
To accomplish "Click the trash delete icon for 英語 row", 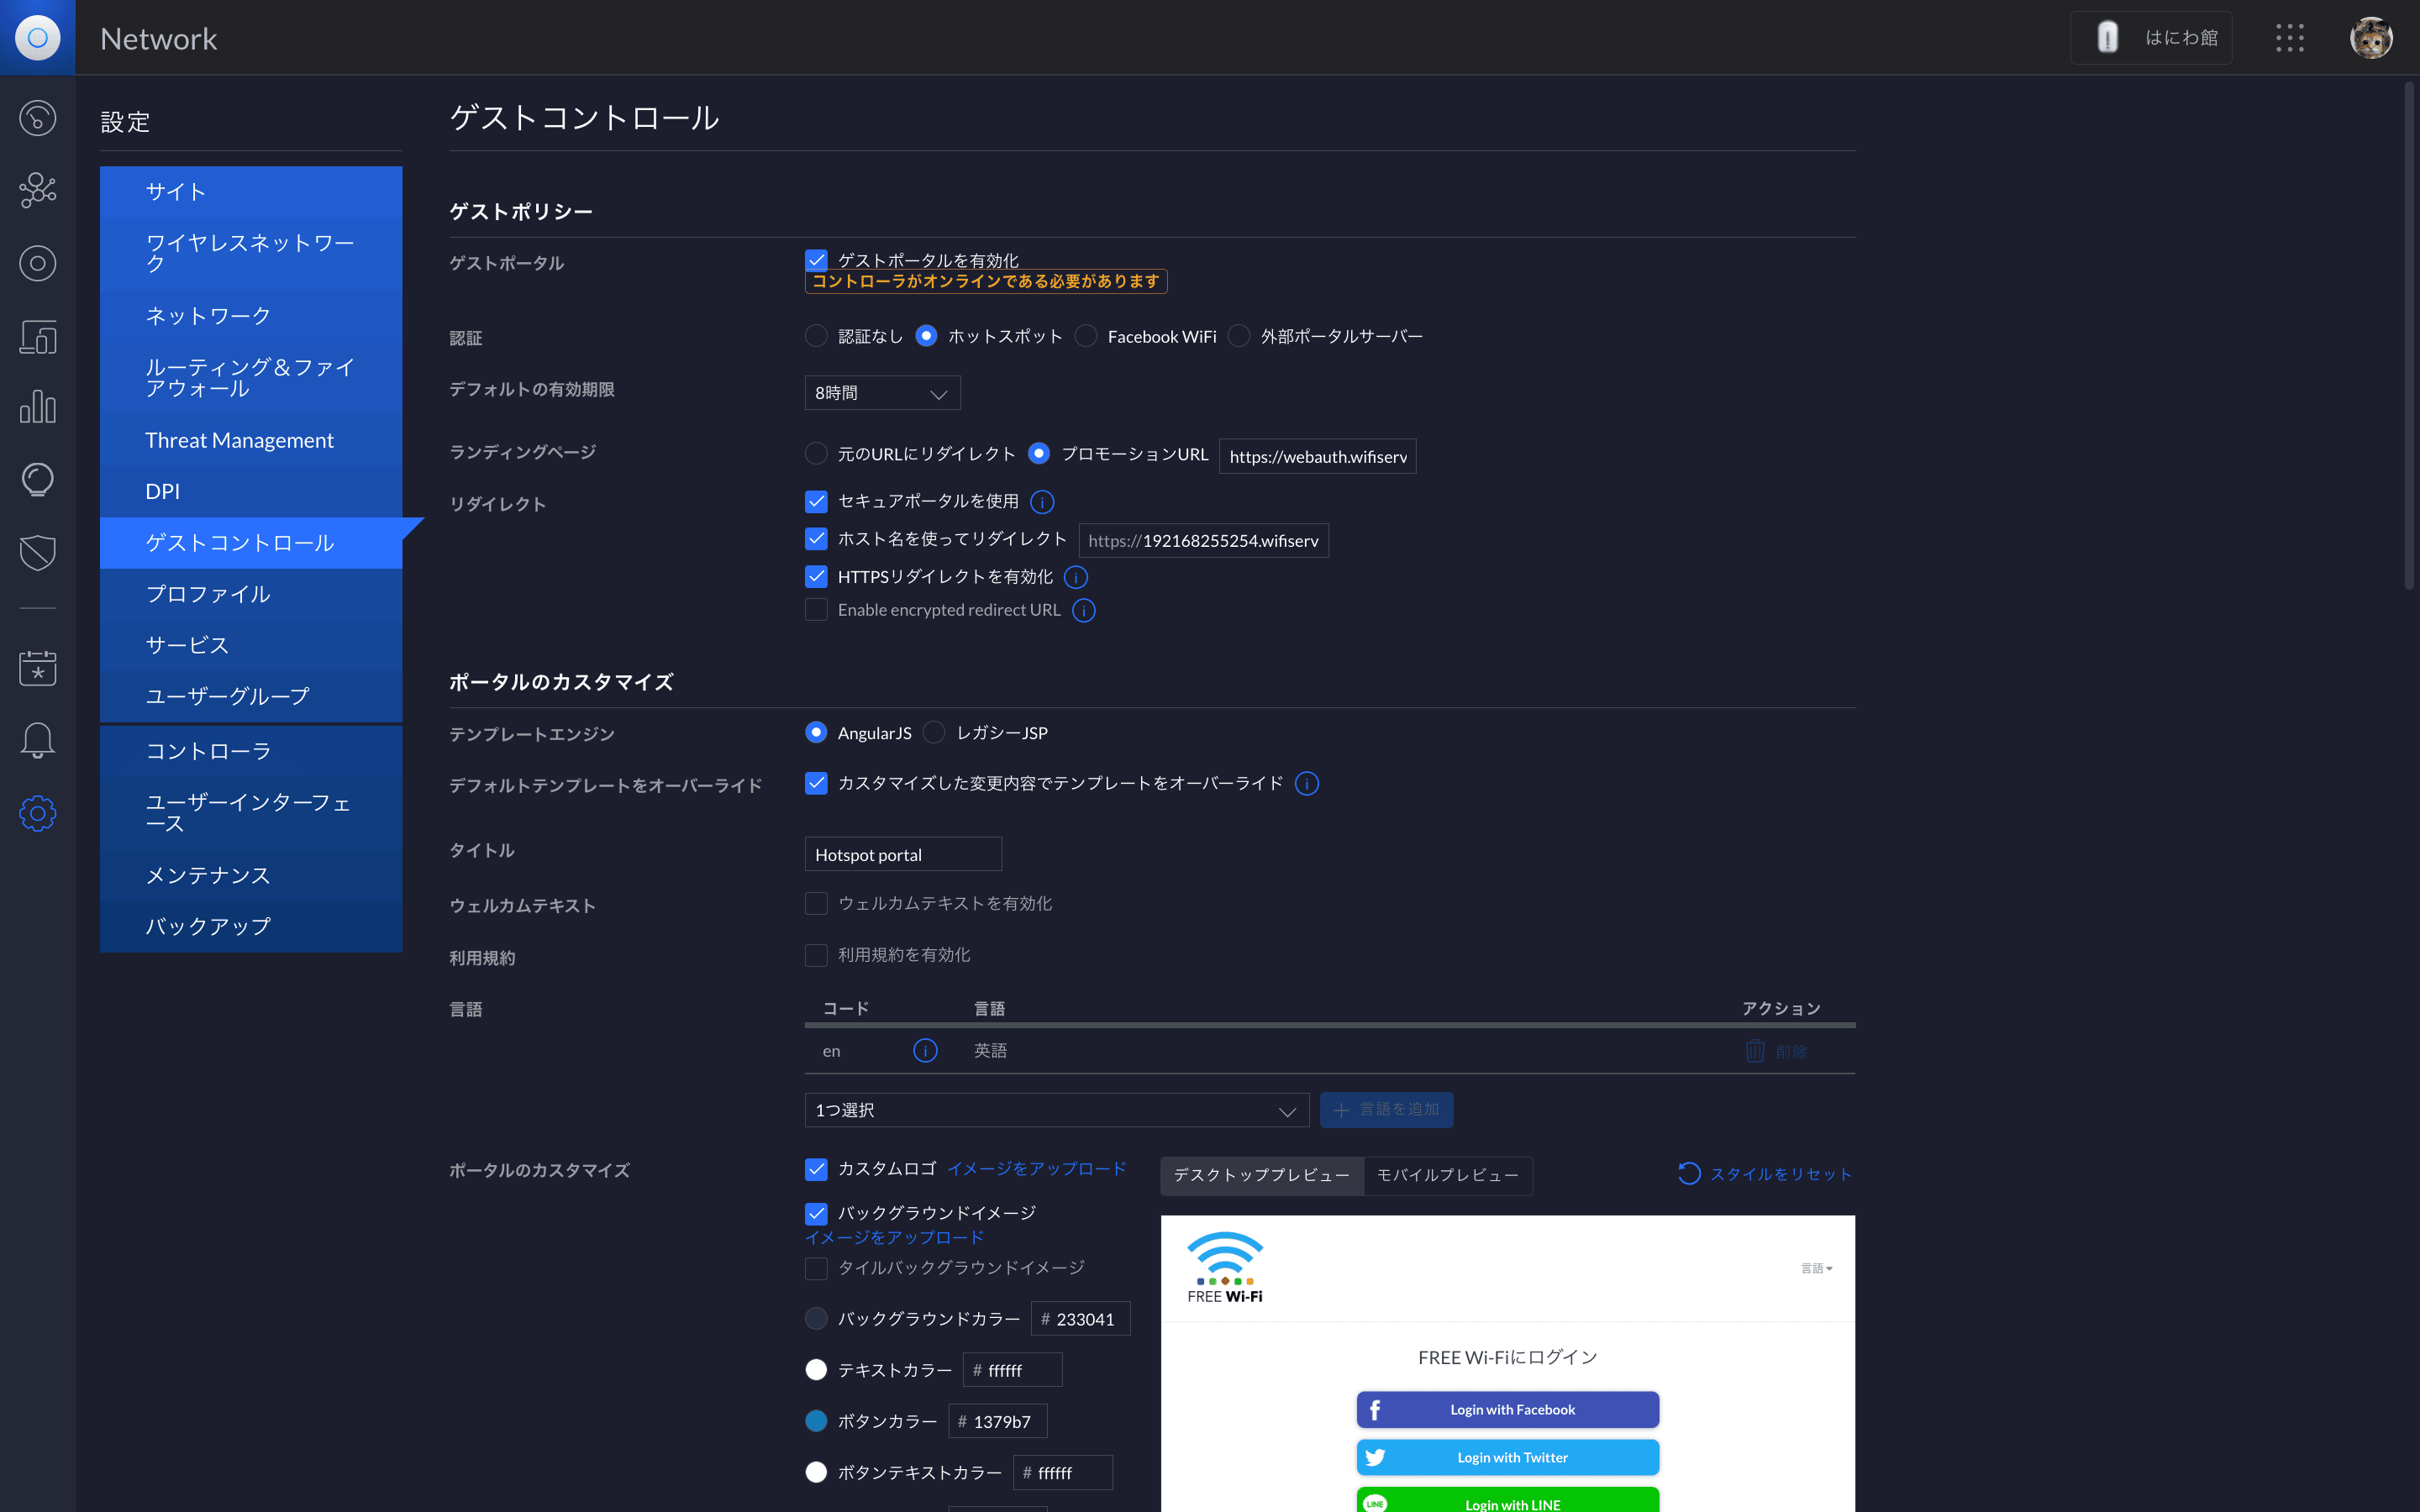I will click(x=1755, y=1051).
